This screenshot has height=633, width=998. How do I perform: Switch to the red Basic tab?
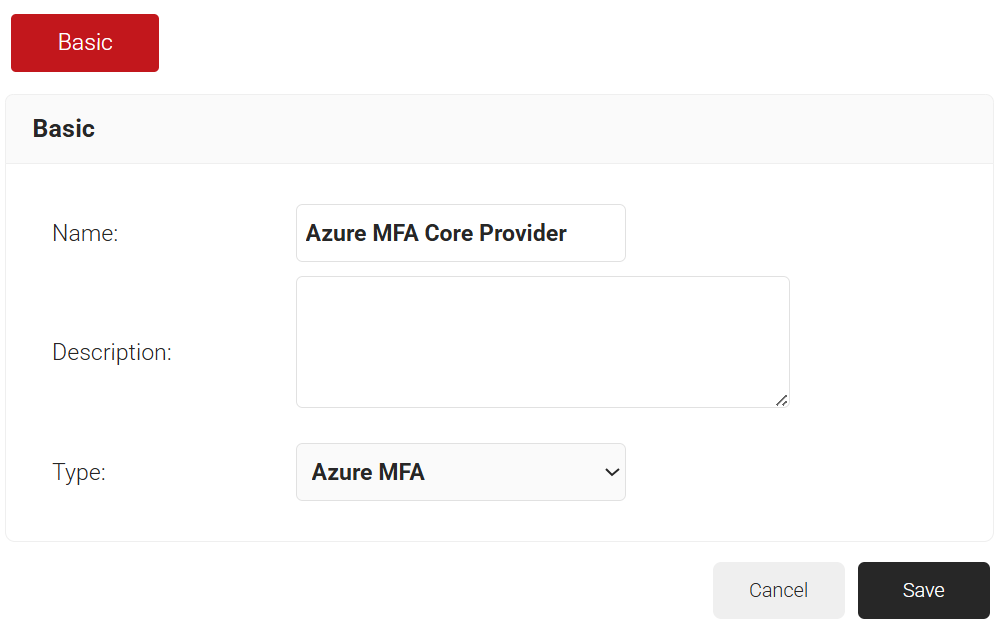pyautogui.click(x=85, y=43)
